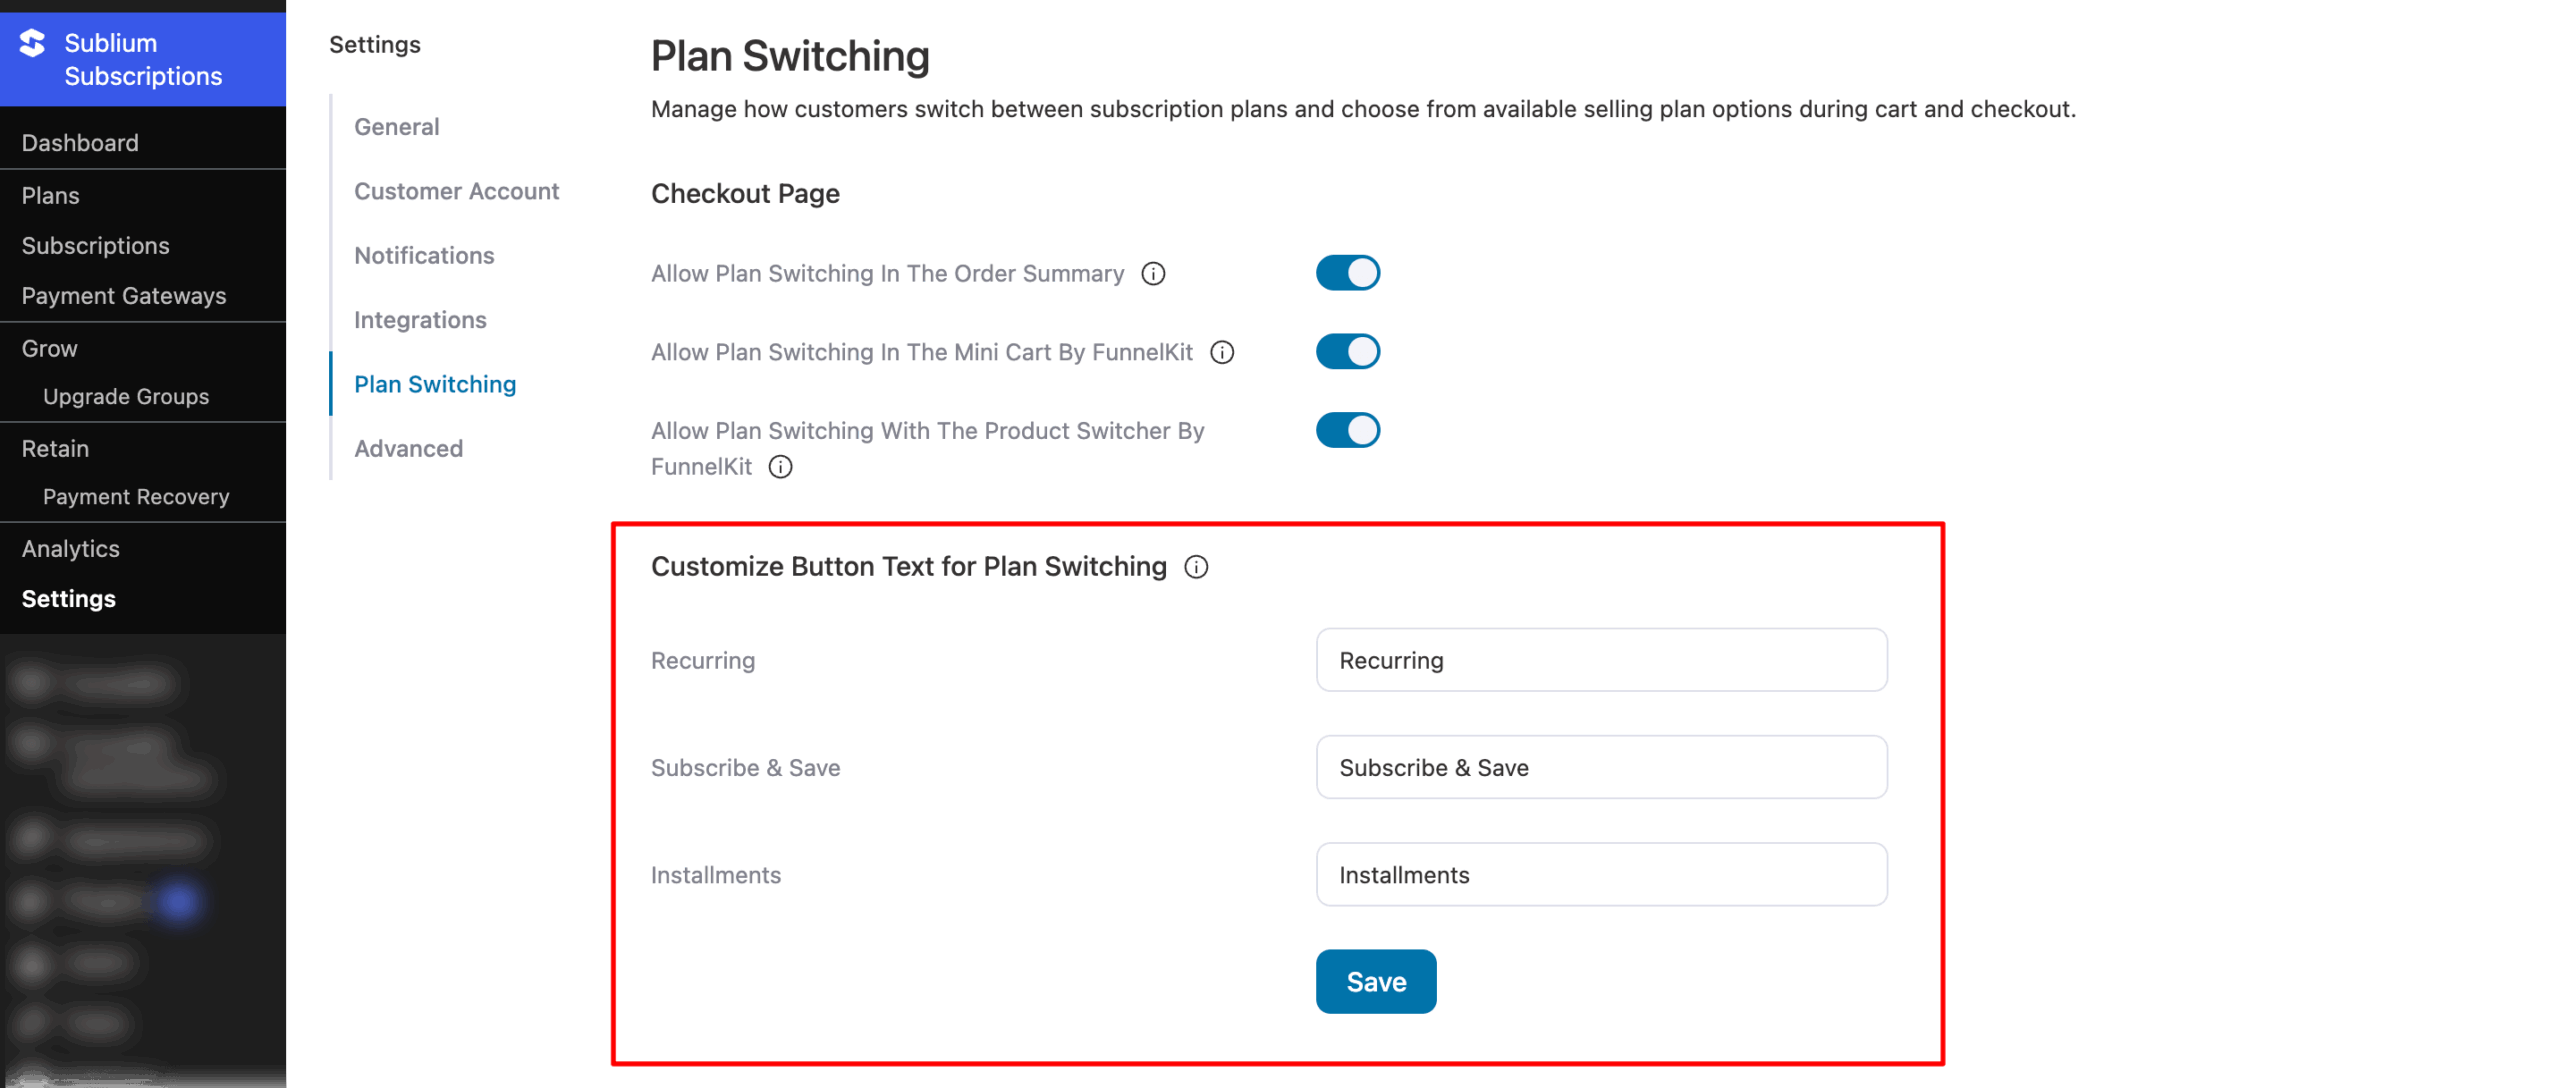Click the Recurring text input field
This screenshot has height=1088, width=2560.
click(1600, 660)
